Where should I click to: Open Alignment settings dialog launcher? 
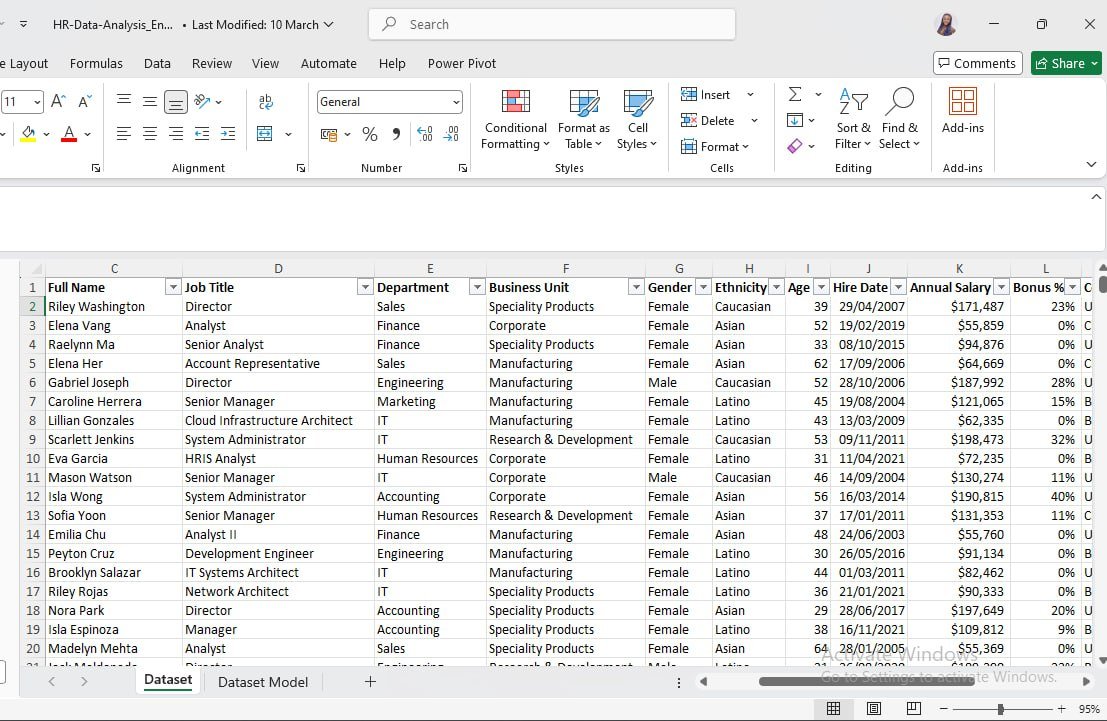tap(301, 168)
